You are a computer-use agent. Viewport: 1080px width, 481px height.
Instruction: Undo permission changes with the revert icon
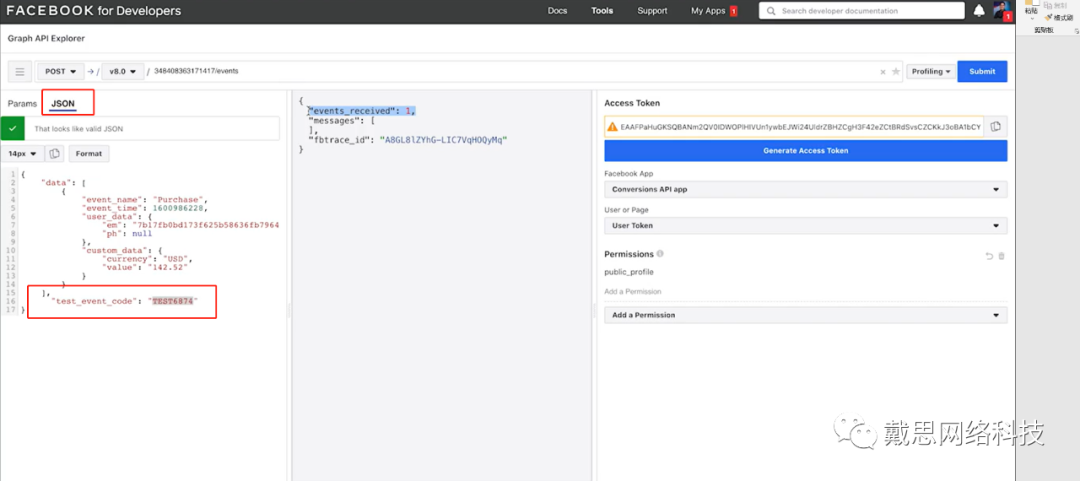pyautogui.click(x=989, y=256)
